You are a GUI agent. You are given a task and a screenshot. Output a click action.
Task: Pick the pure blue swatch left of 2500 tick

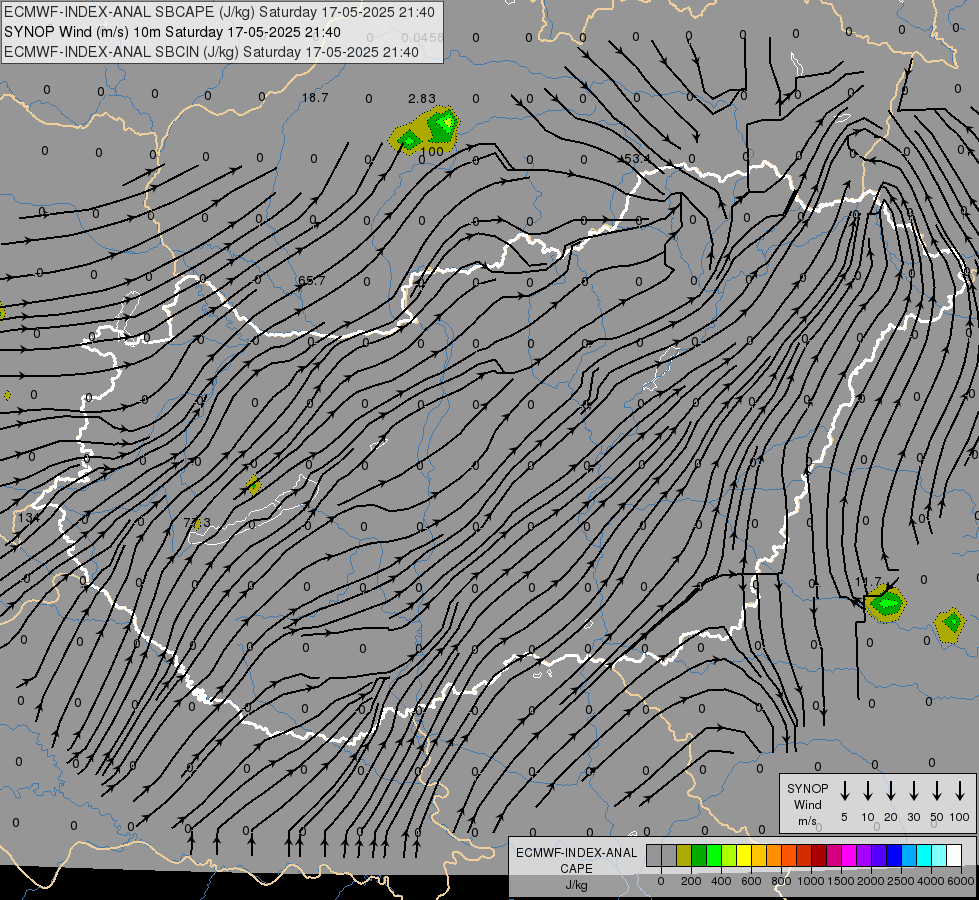coord(895,855)
